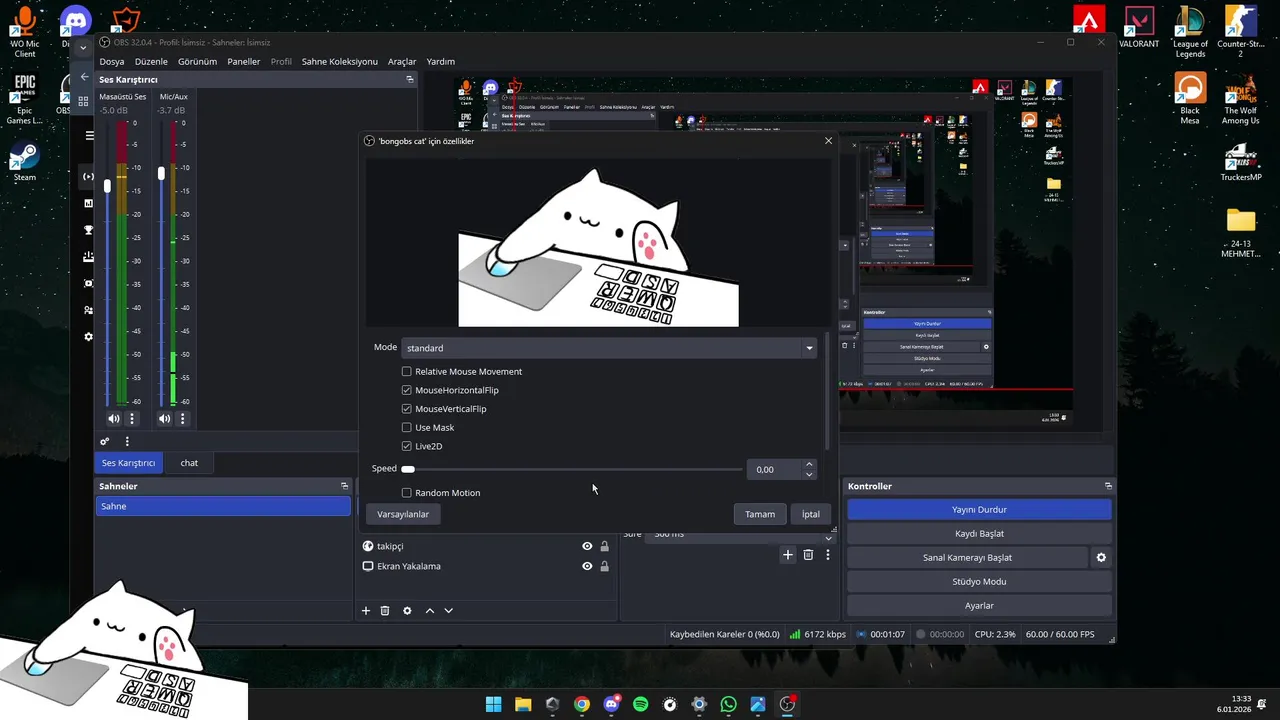The image size is (1280, 720).
Task: Start recording with Kaydı Başlat
Action: pyautogui.click(x=979, y=533)
